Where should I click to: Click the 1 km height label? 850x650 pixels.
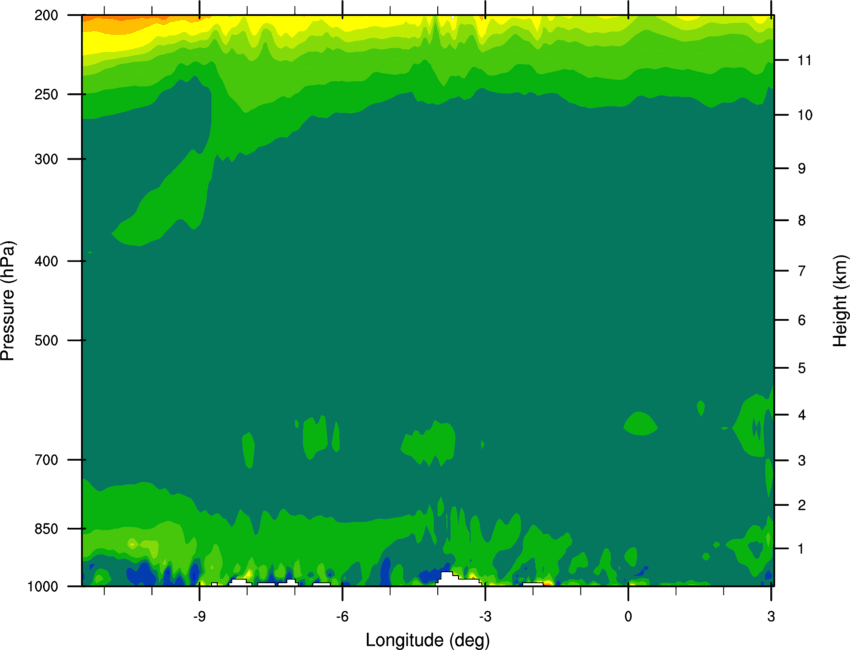(801, 549)
